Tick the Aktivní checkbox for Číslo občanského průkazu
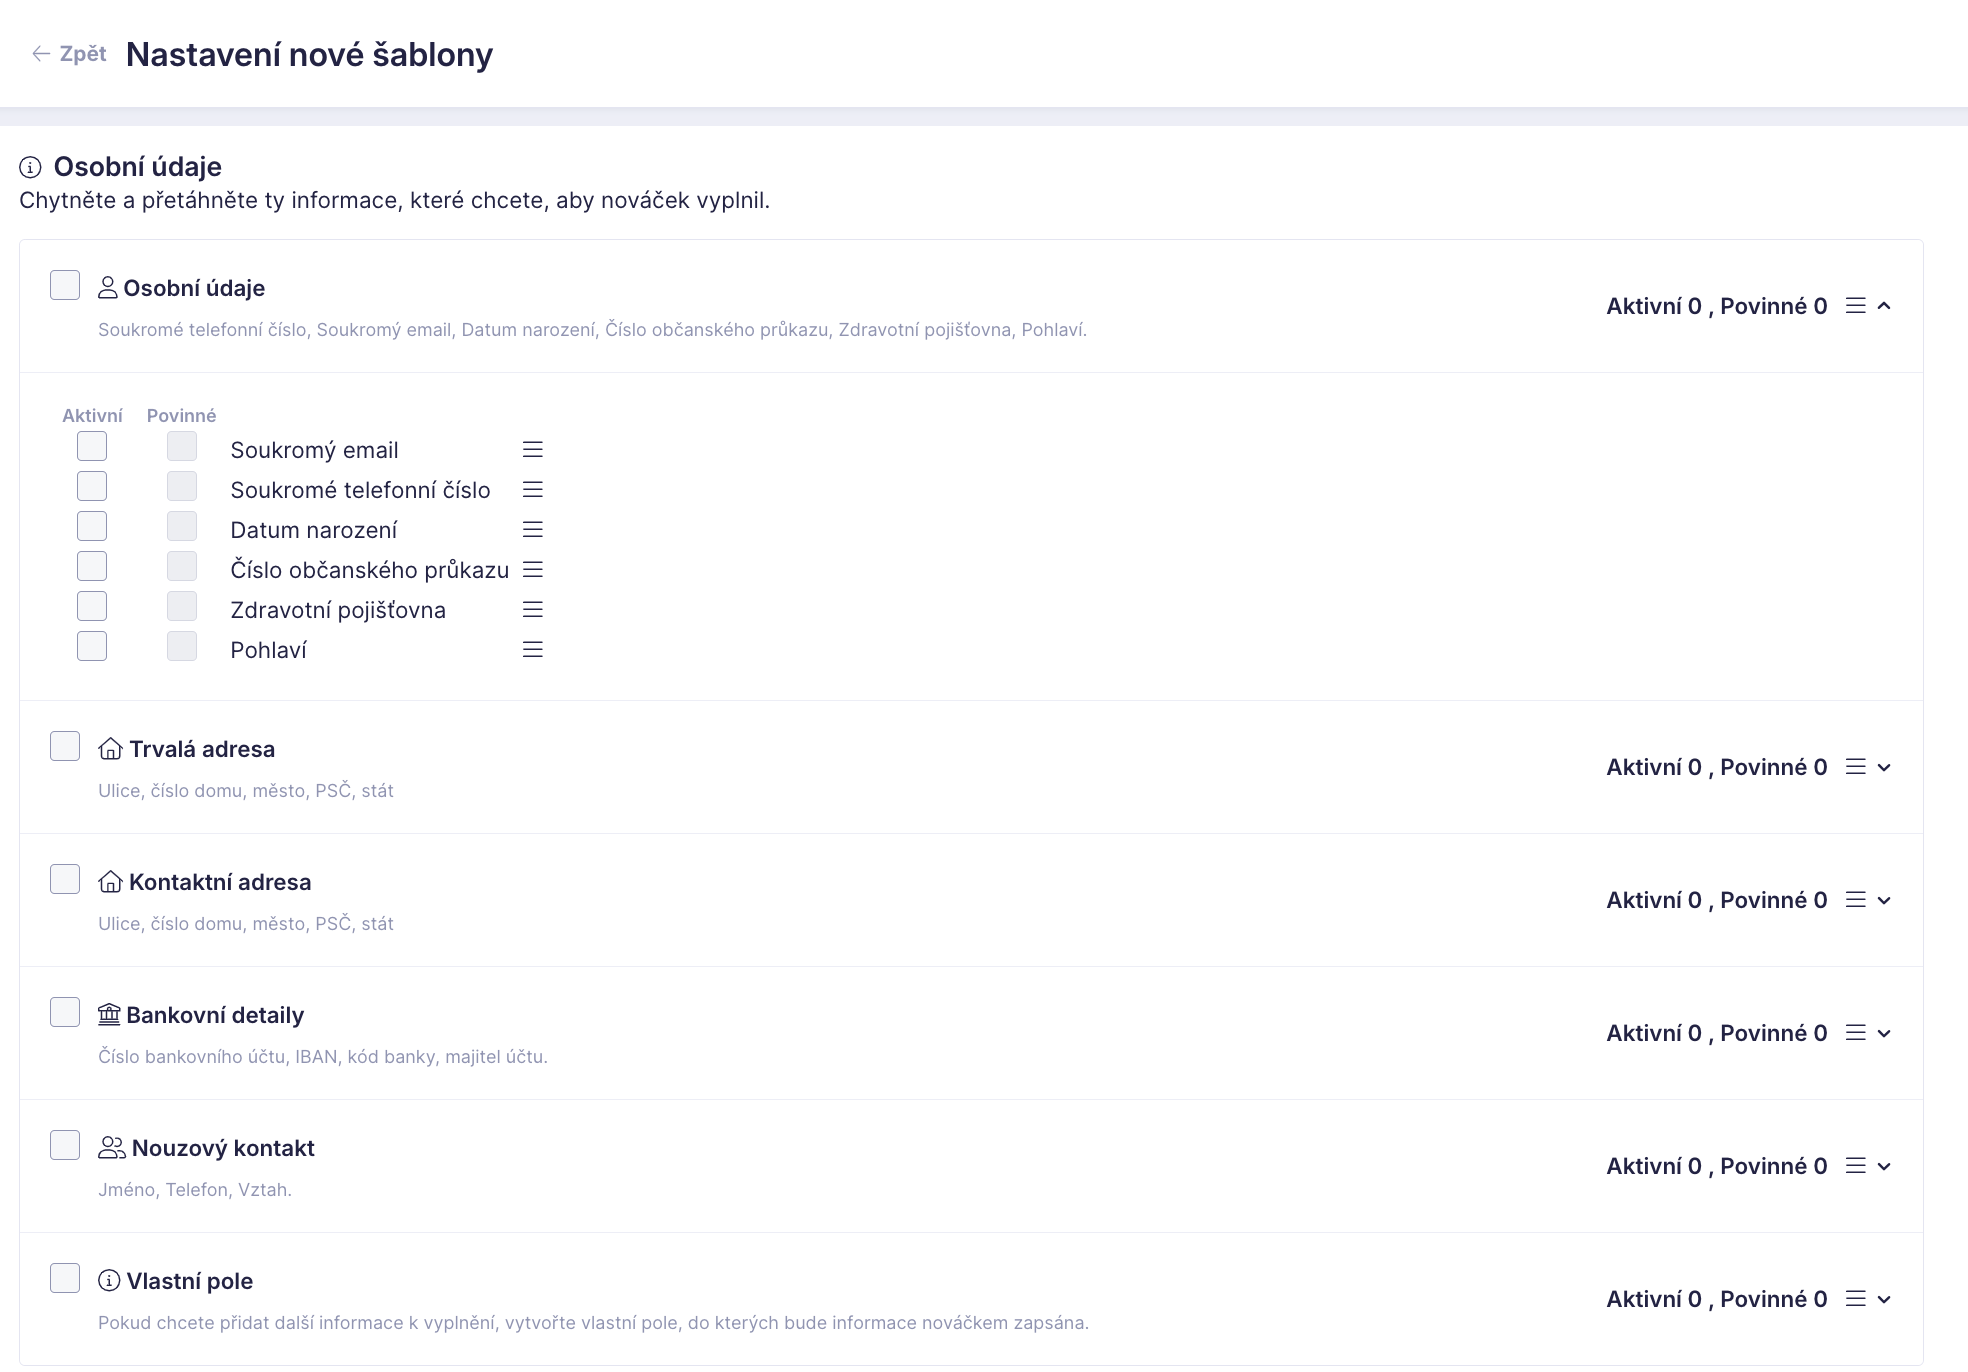 click(92, 566)
